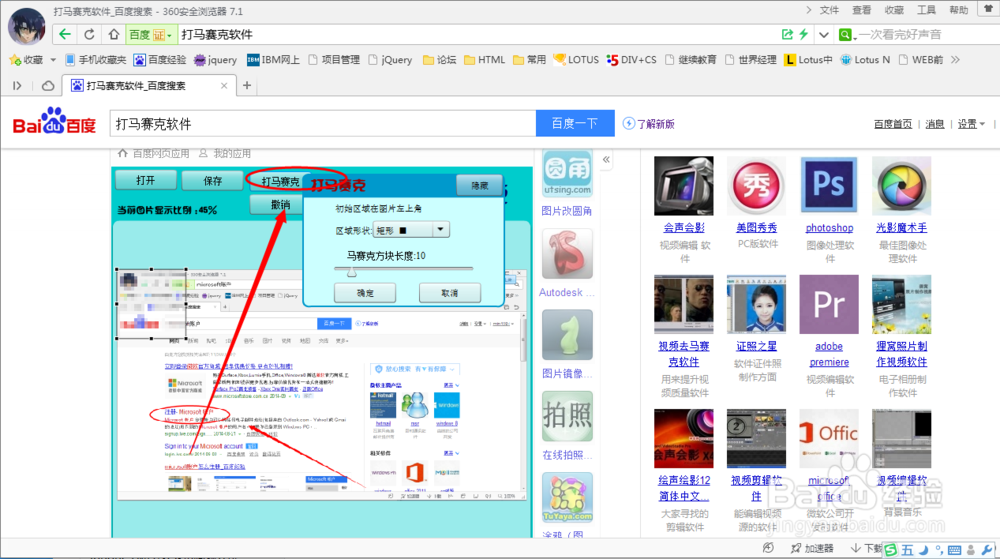Expand the address bar history dropdown
The image size is (1000, 559).
coord(824,35)
